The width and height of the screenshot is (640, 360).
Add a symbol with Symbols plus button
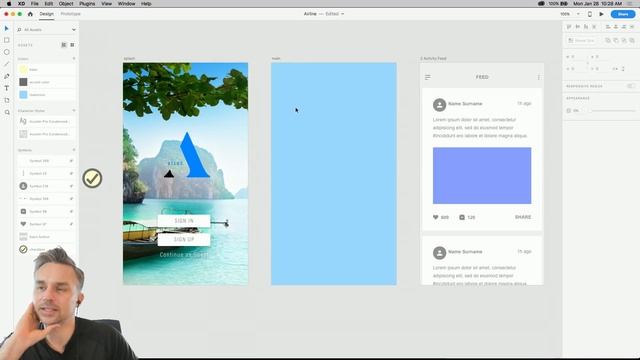74,150
